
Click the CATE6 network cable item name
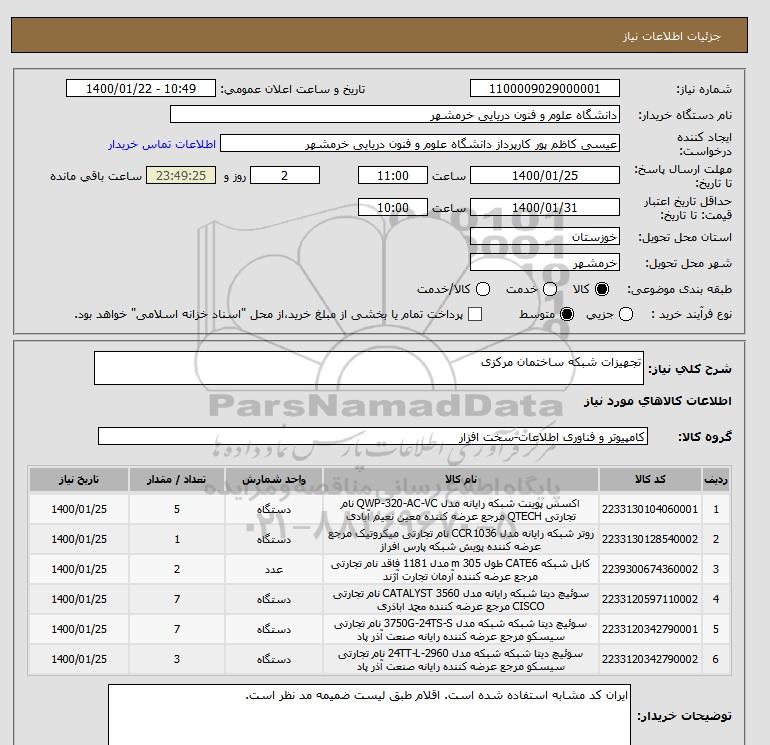click(x=461, y=570)
